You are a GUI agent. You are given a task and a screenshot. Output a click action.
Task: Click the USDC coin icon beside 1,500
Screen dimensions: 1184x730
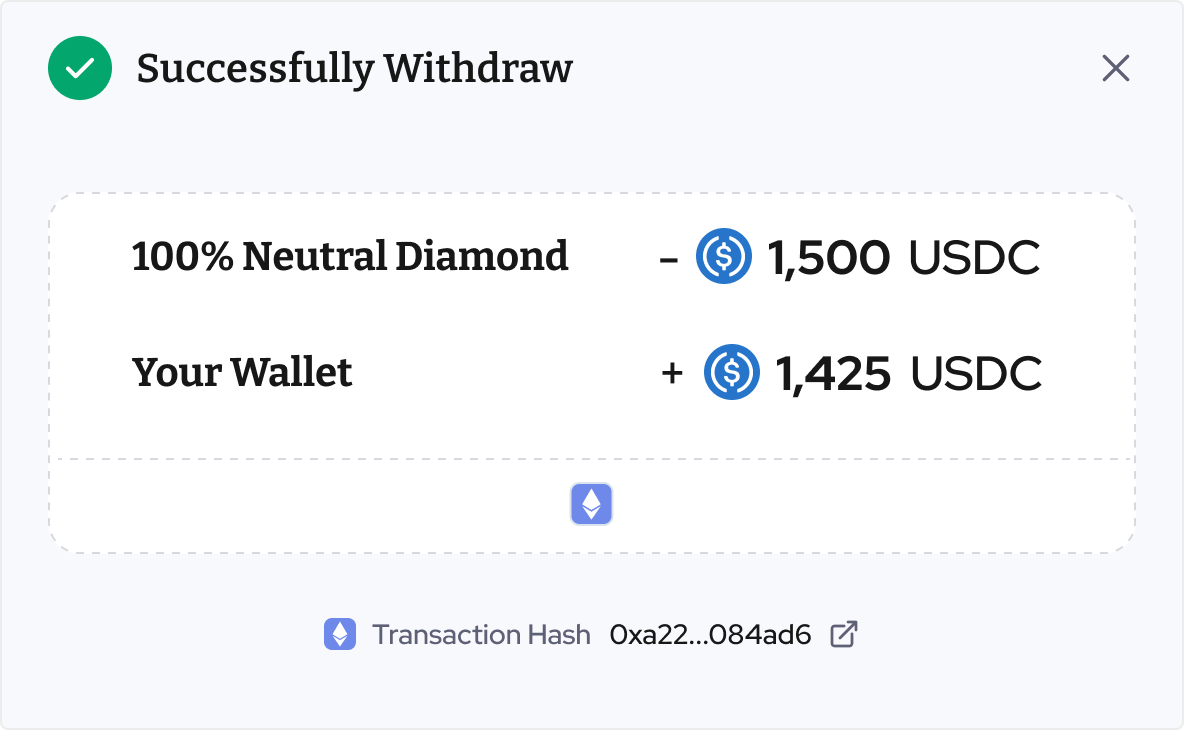(724, 257)
